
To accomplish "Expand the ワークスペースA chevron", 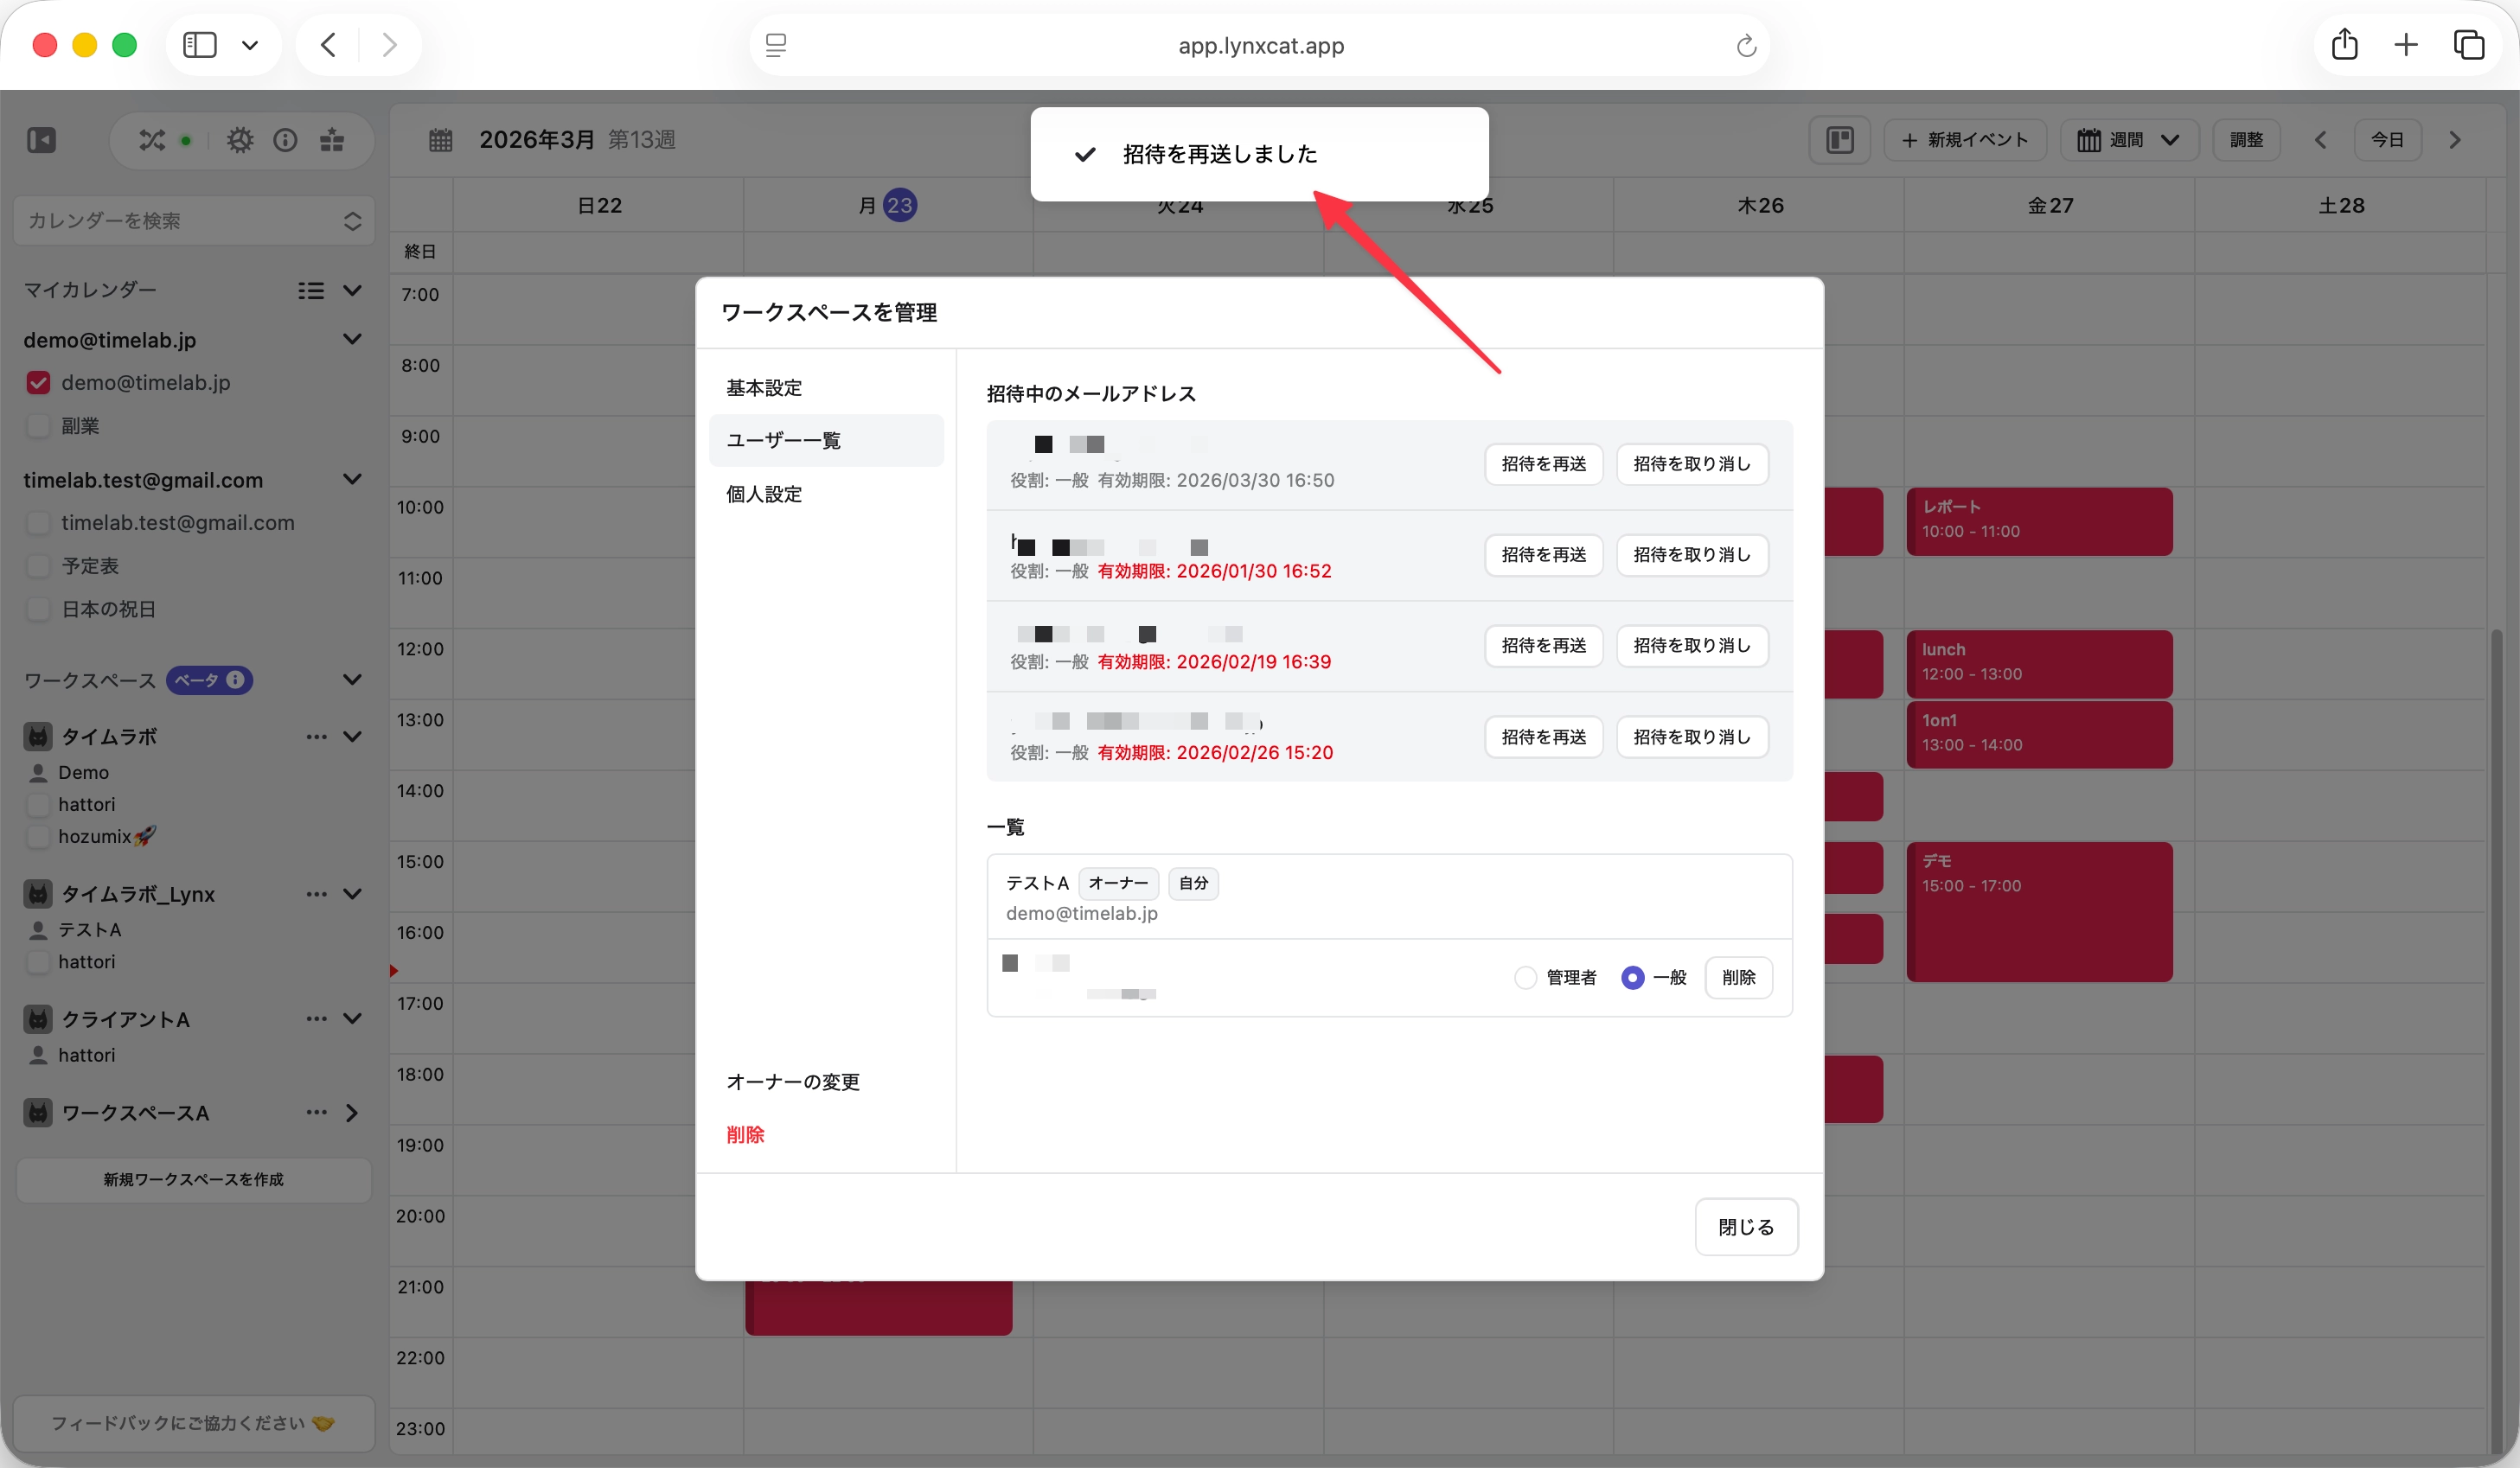I will click(x=352, y=1113).
